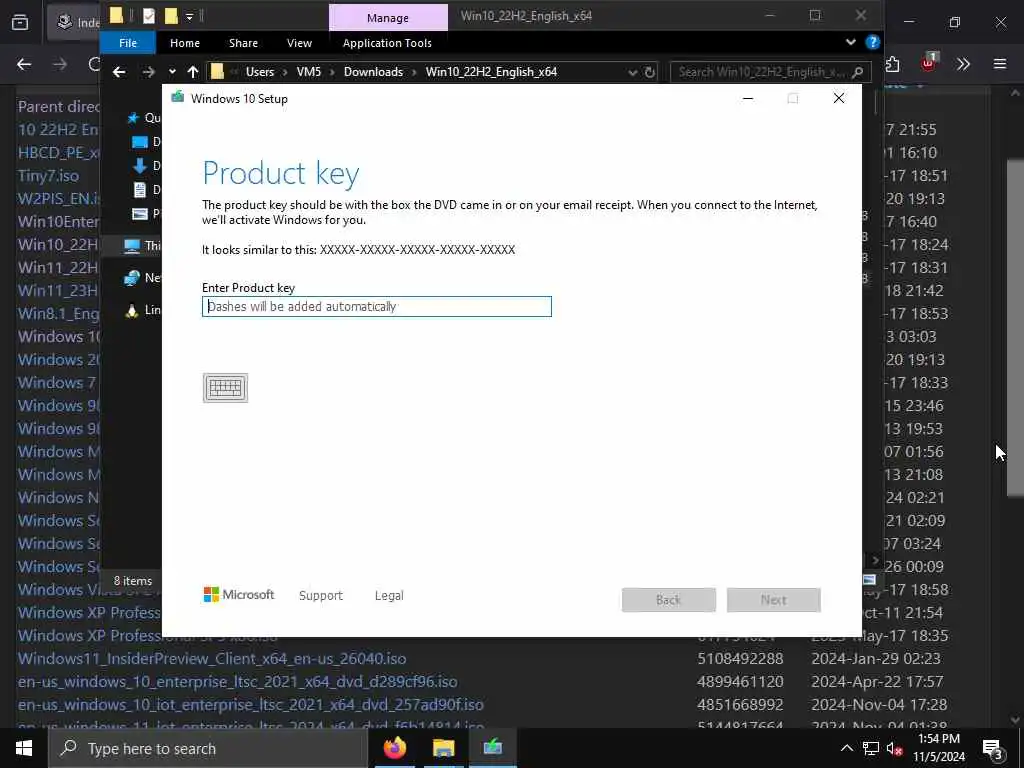Refresh the Explorer folder view

coord(650,72)
